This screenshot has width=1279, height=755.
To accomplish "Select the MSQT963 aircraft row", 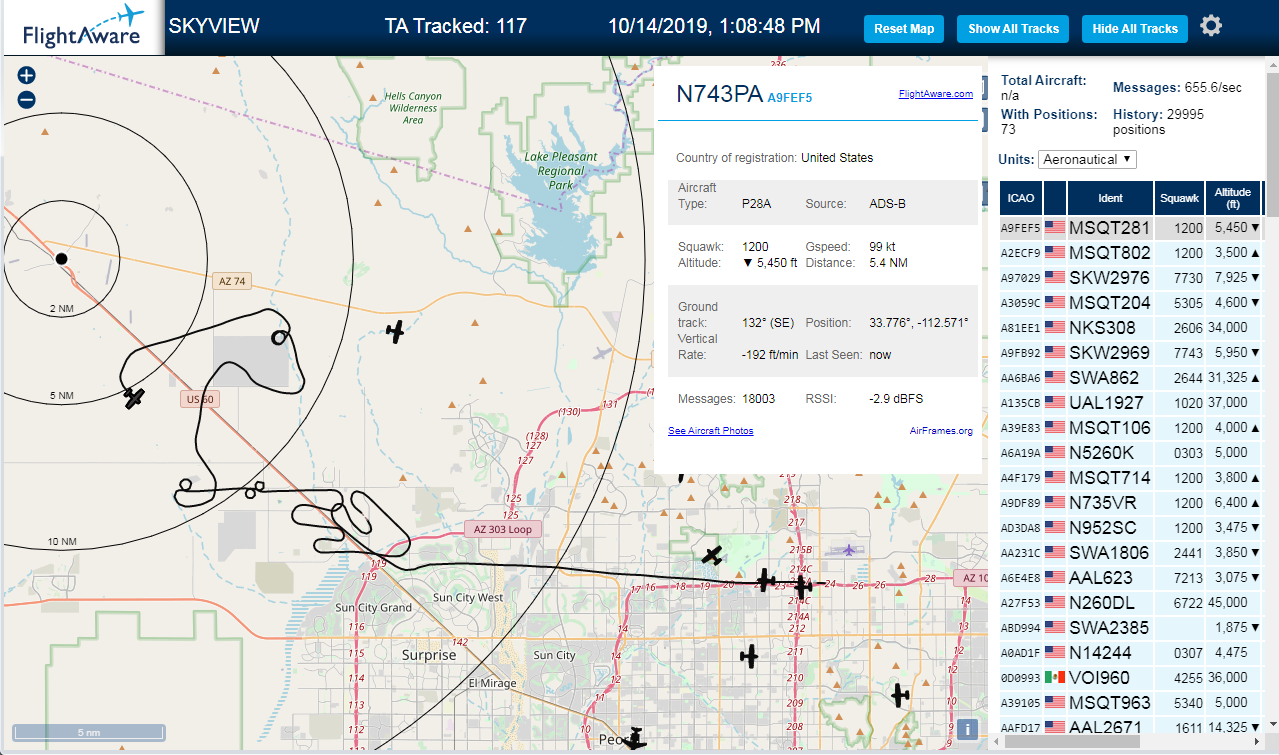I will (1131, 703).
